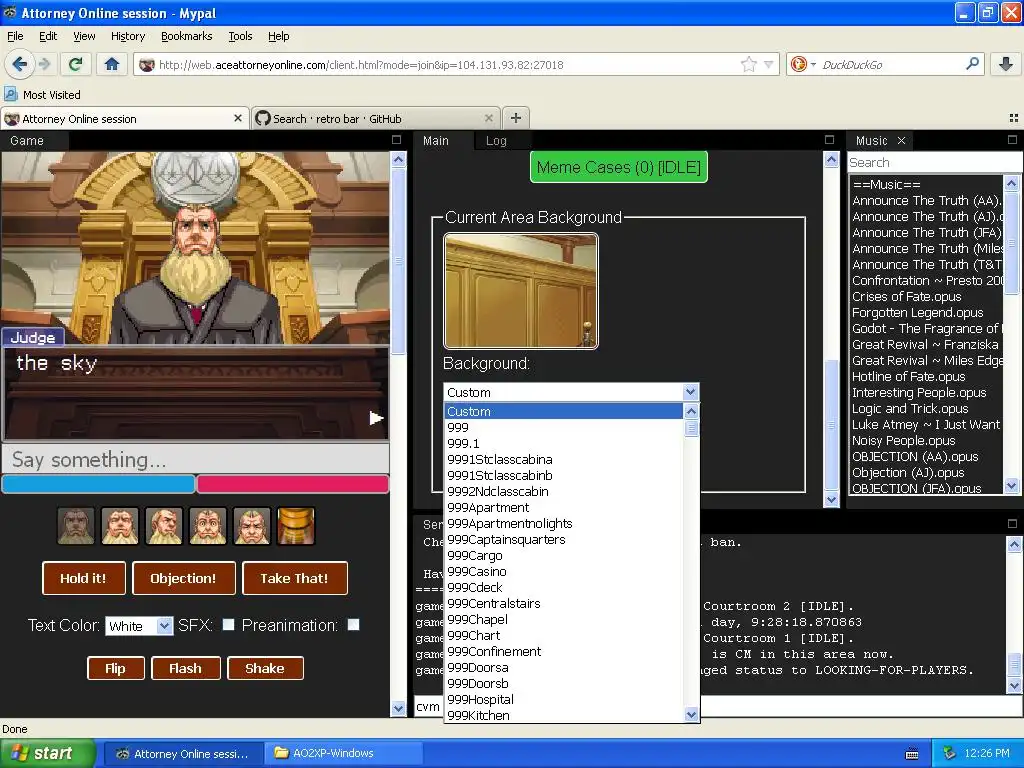Screen dimensions: 1024x768
Task: Toggle the Shake button
Action: pos(265,668)
